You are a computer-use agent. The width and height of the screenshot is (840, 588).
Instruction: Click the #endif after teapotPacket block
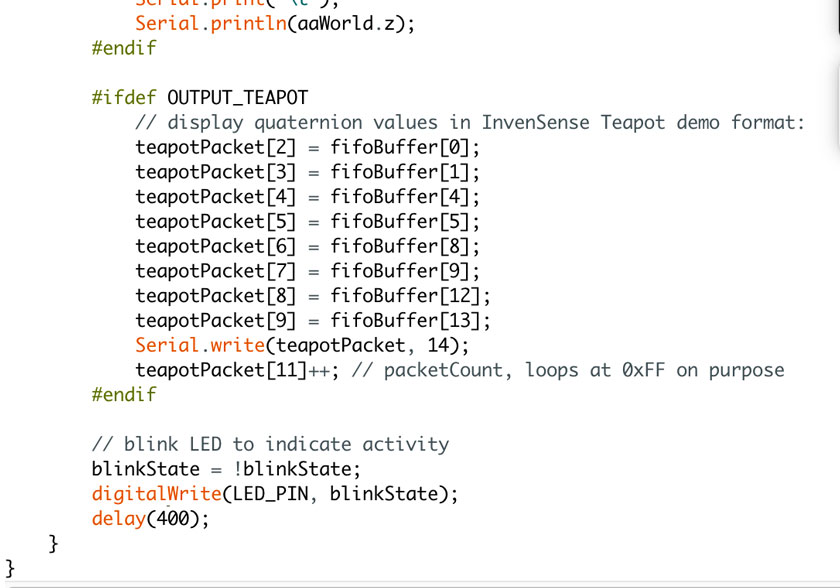(124, 395)
